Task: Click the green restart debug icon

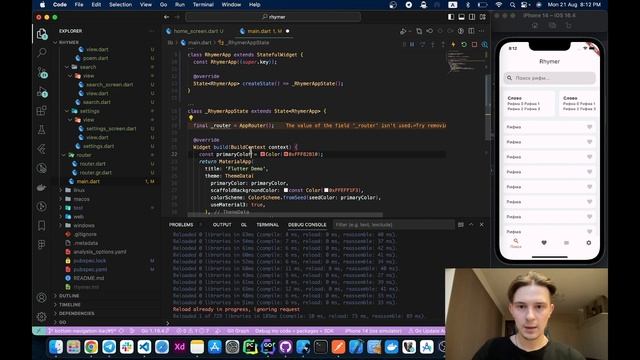Action: click(x=464, y=44)
